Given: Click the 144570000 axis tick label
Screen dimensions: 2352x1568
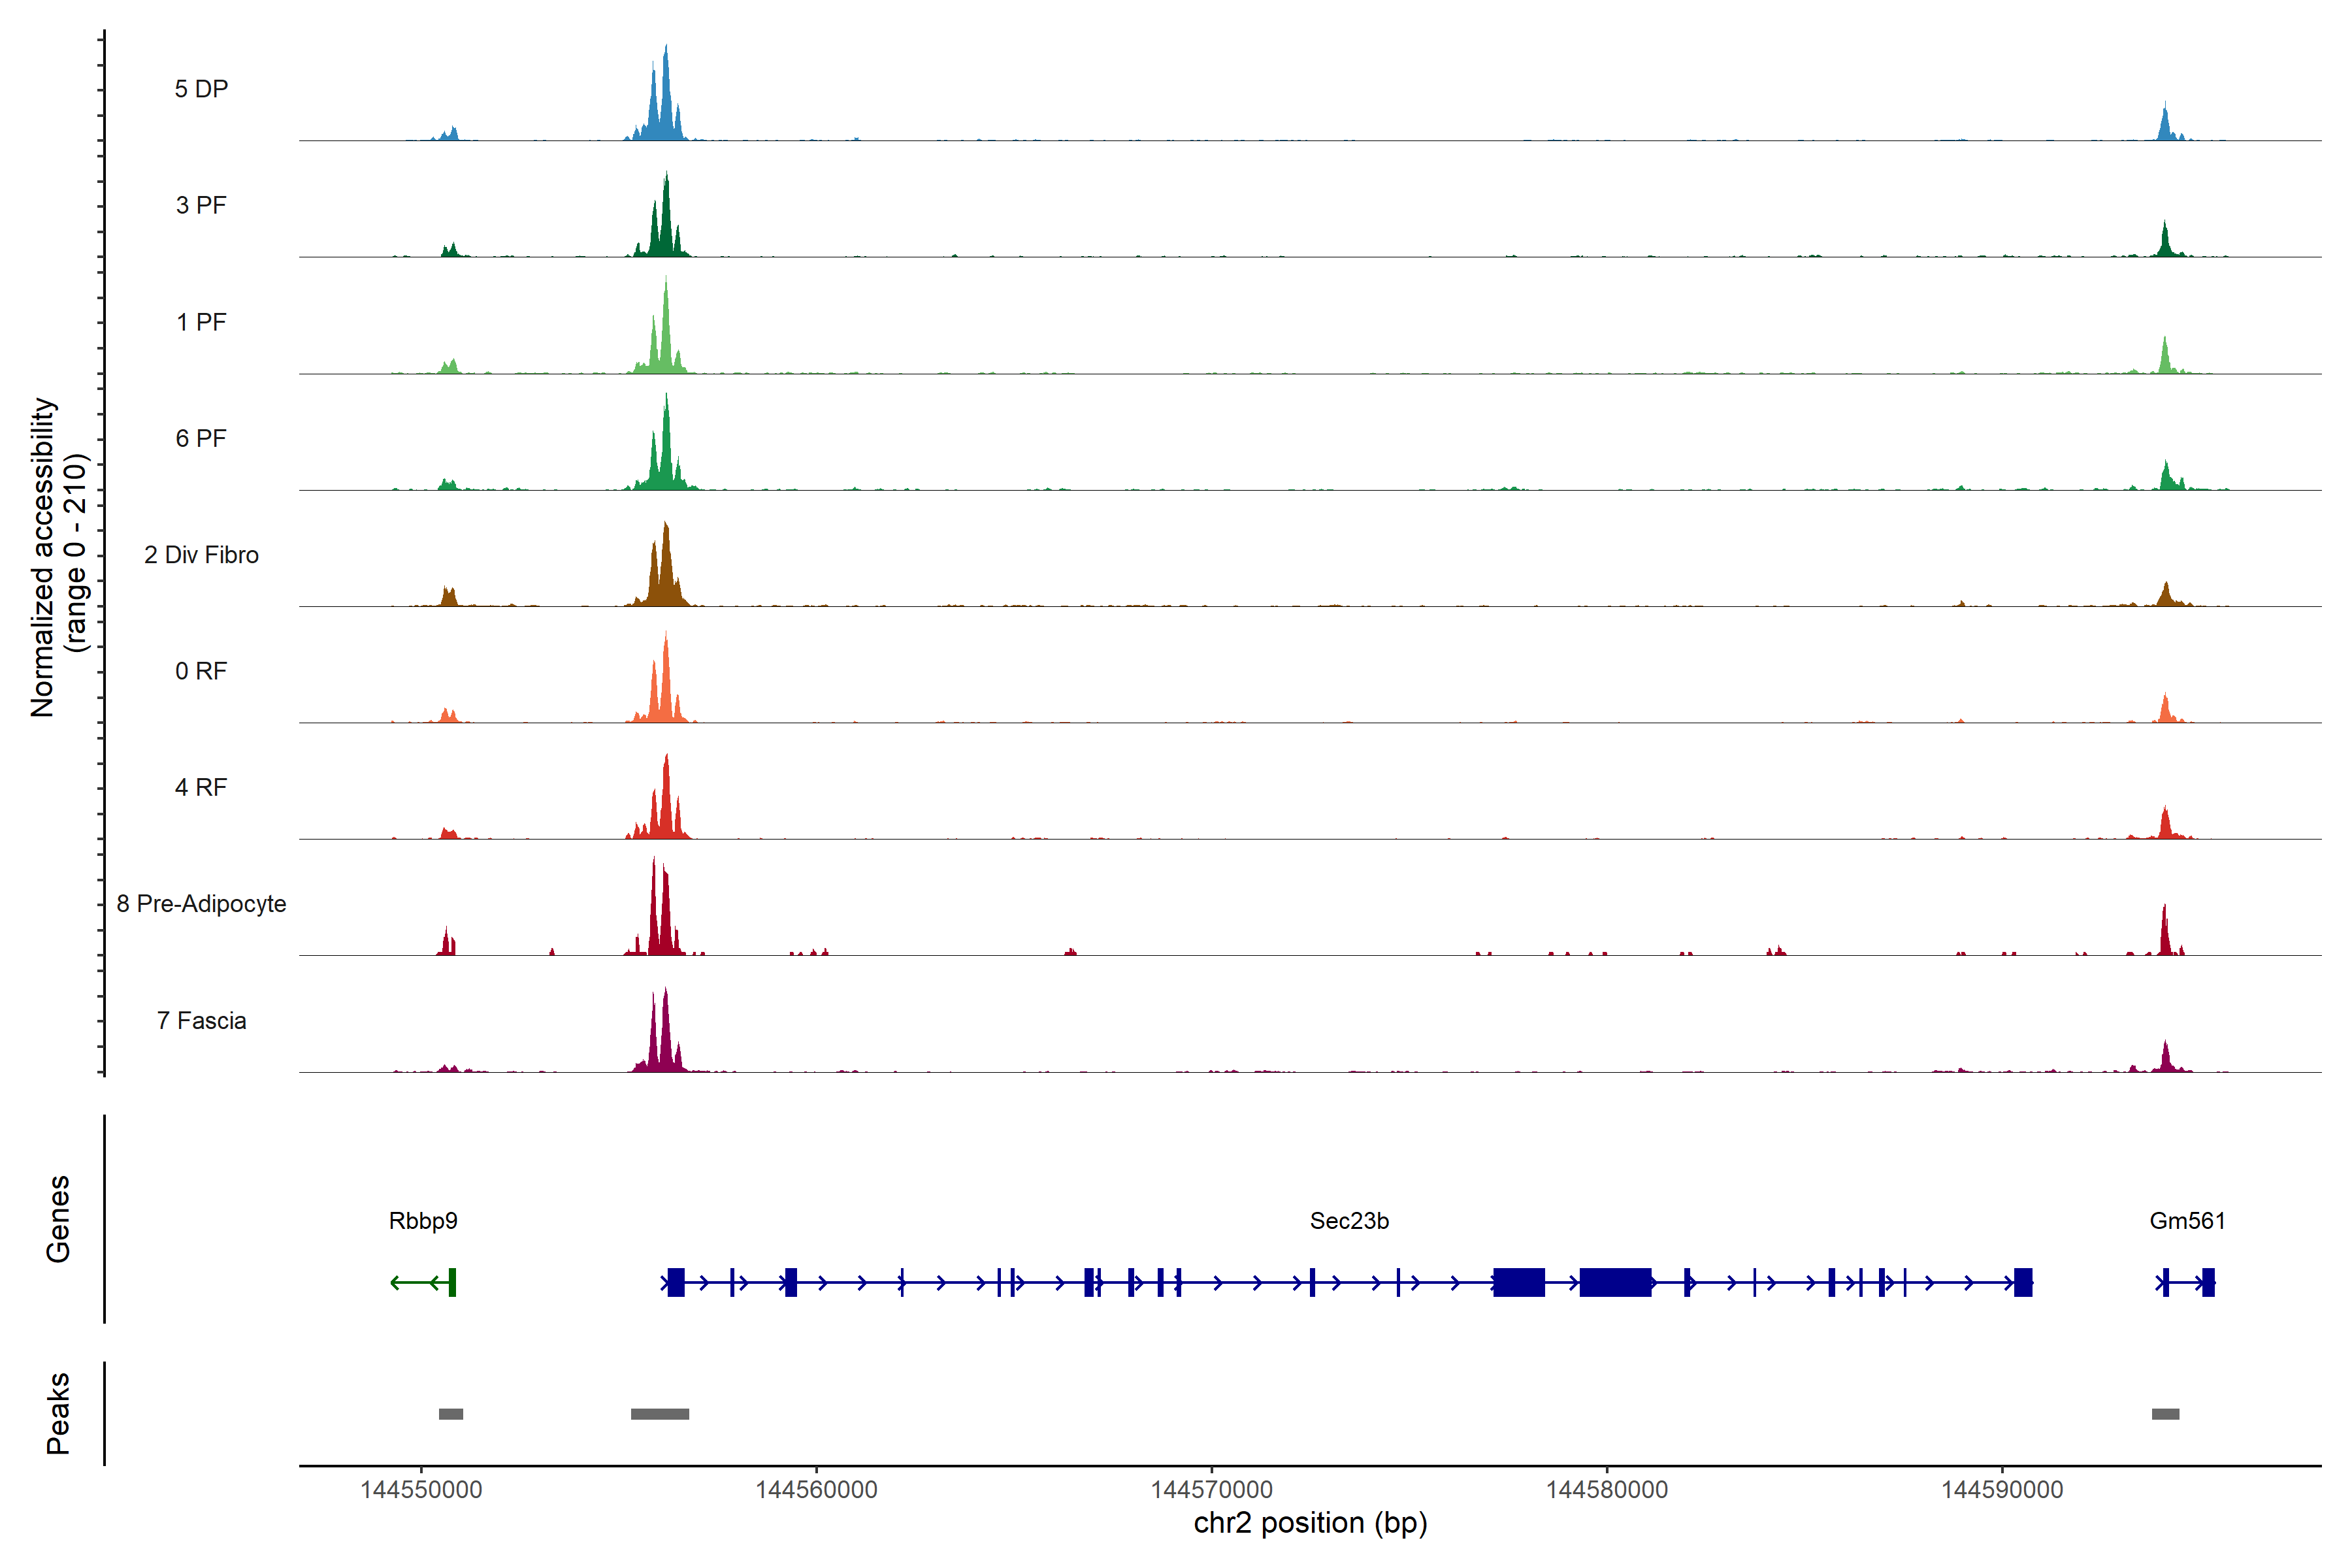Looking at the screenshot, I should [x=1211, y=1489].
